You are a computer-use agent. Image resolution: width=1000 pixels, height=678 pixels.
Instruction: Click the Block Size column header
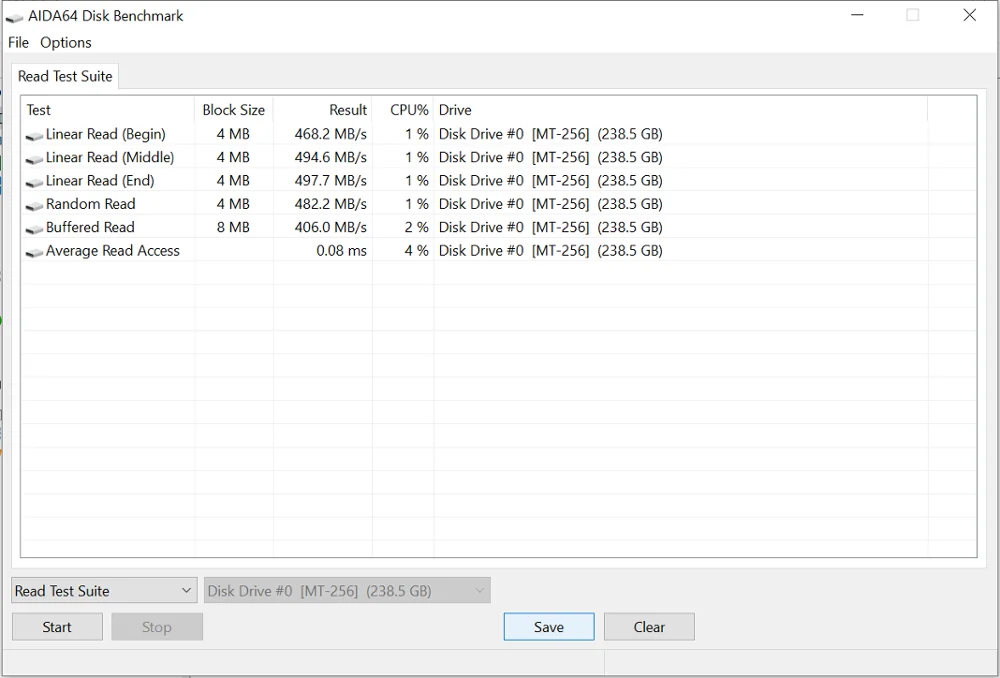click(x=233, y=110)
